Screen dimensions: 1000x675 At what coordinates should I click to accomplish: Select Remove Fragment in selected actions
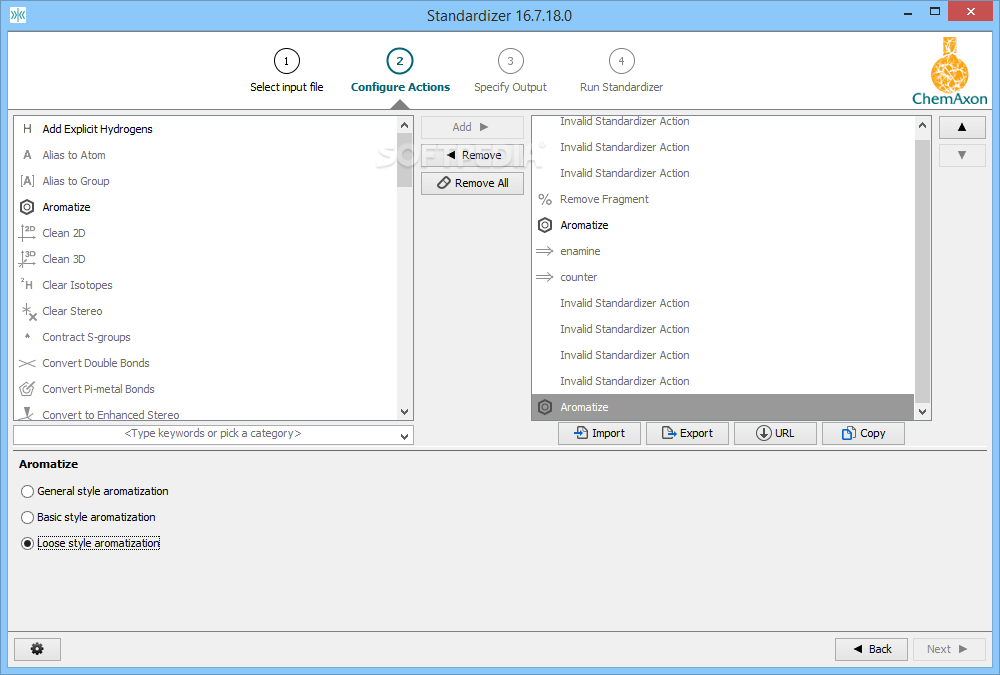click(723, 199)
